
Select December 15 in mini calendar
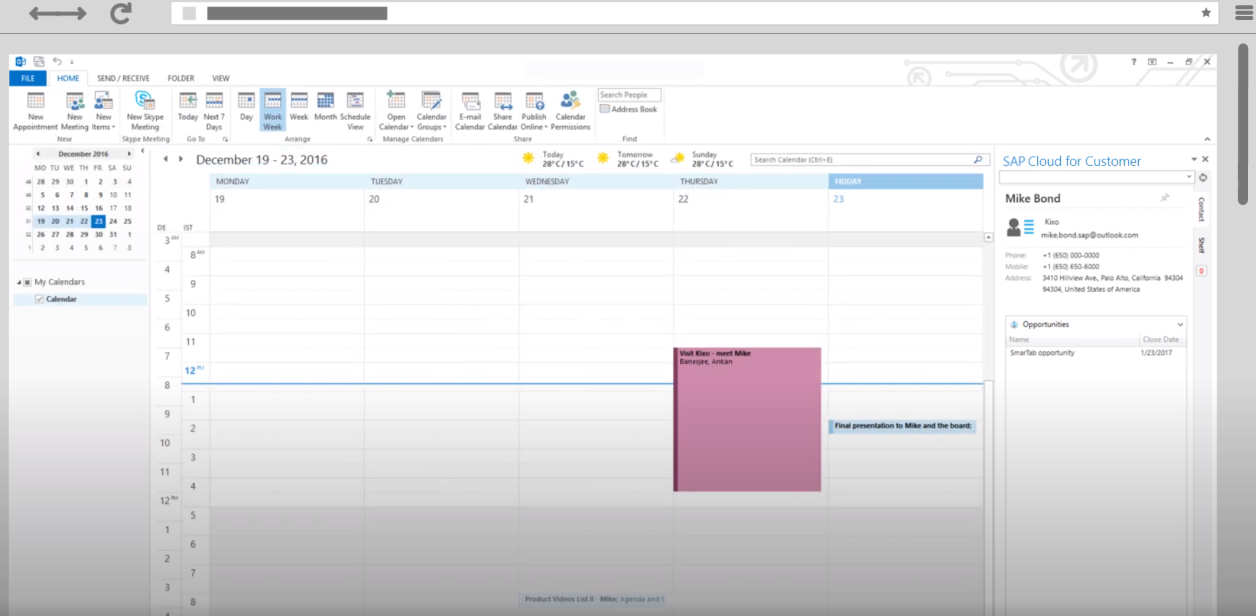(x=84, y=208)
